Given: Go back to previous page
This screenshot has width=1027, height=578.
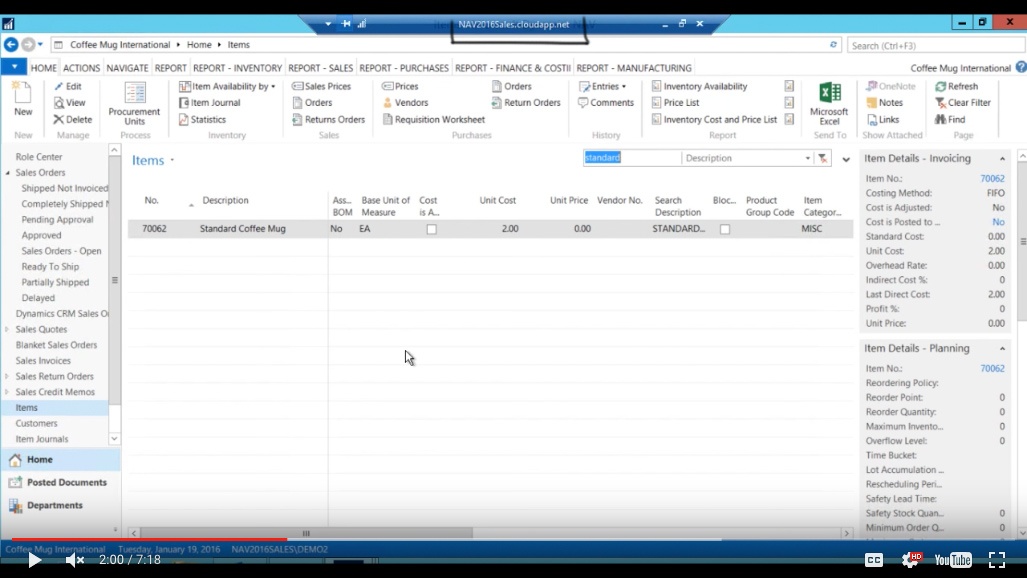Looking at the screenshot, I should (x=11, y=45).
